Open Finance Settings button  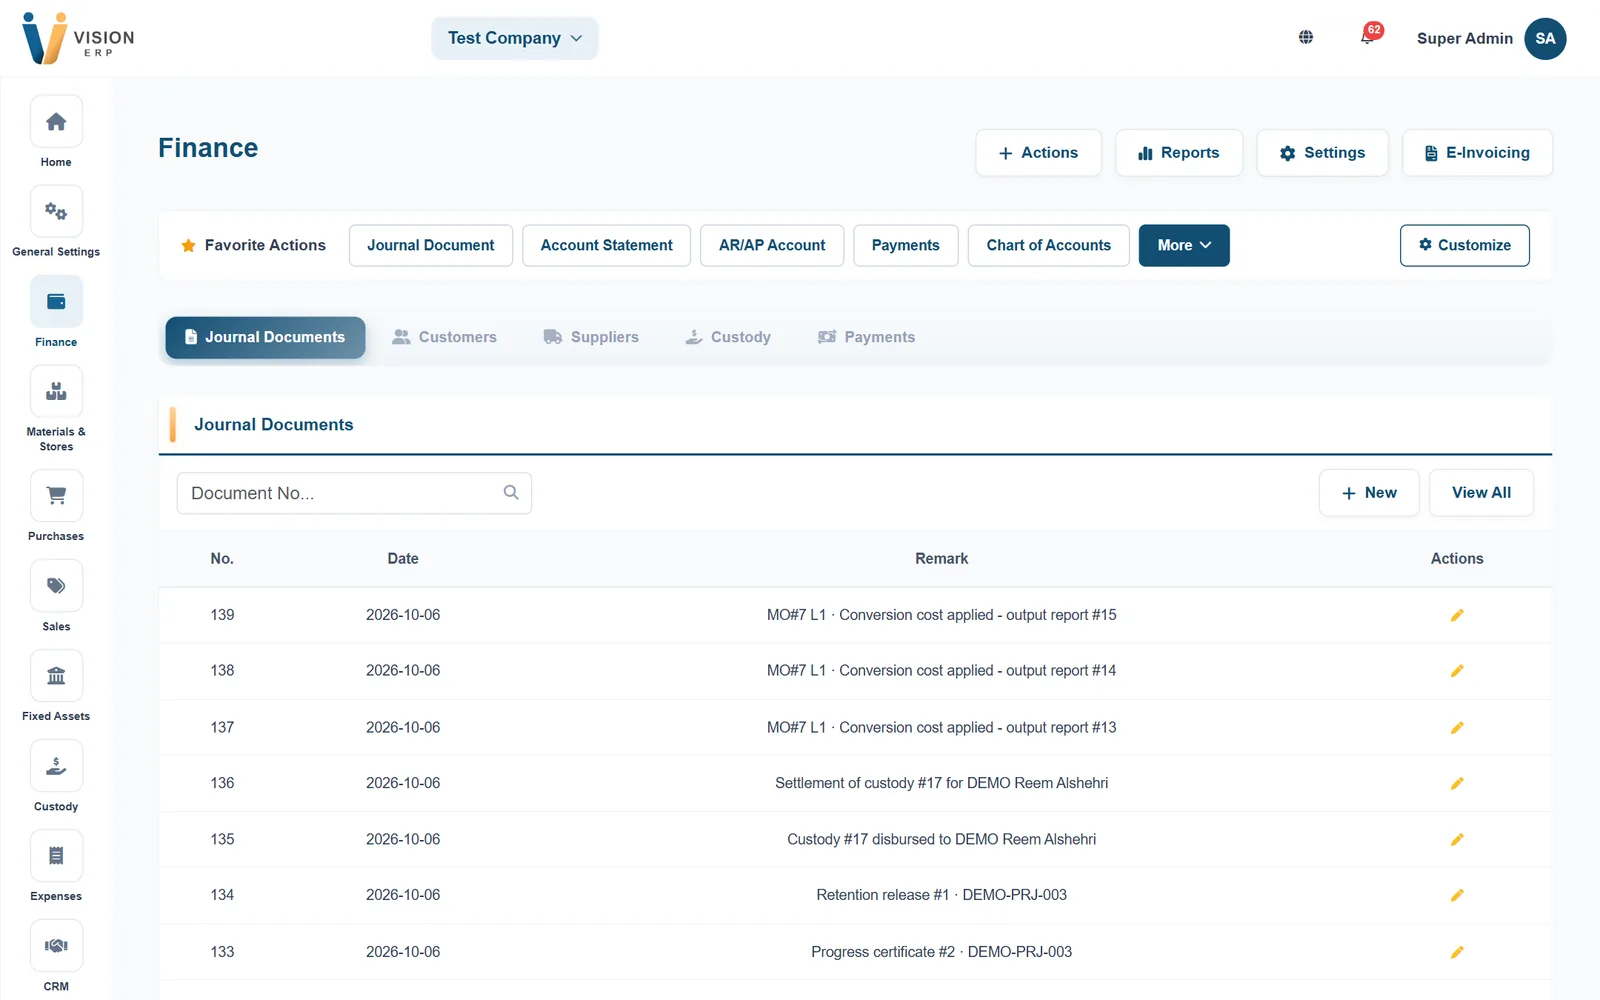tap(1322, 153)
